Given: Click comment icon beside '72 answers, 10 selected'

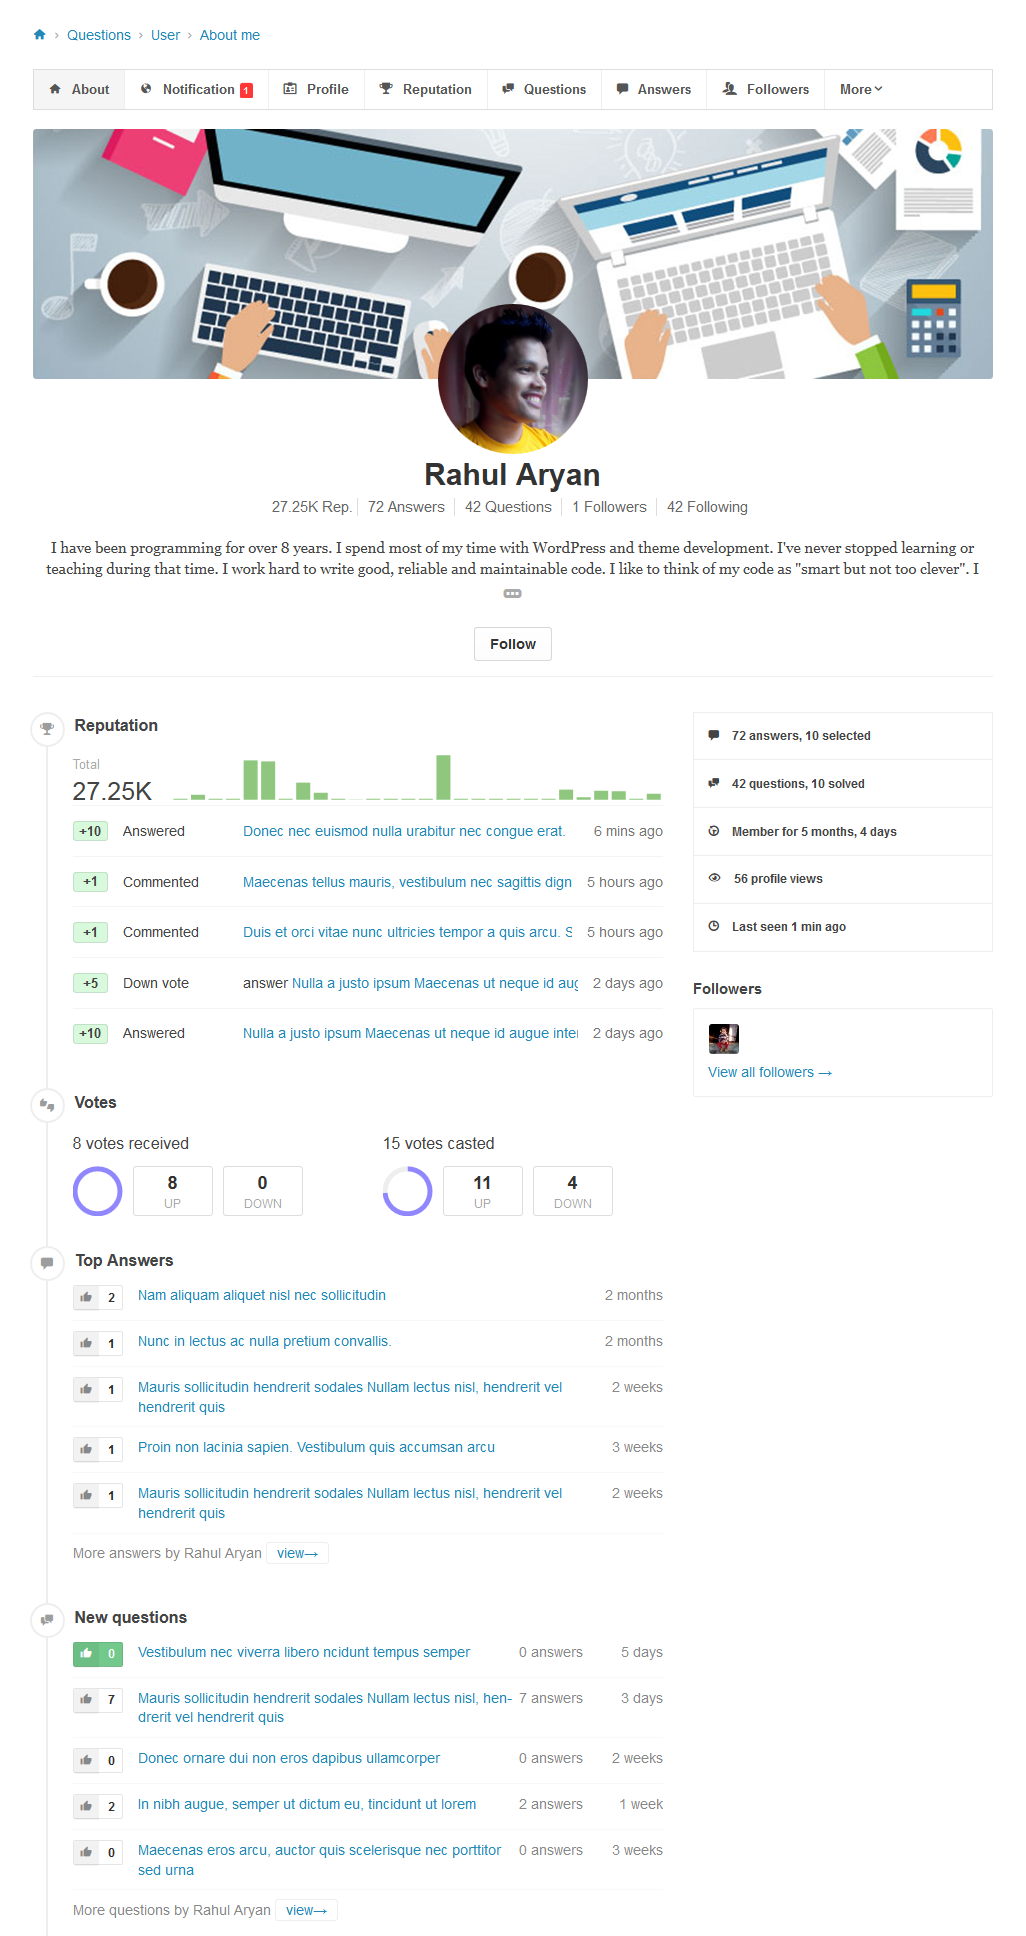Looking at the screenshot, I should tap(714, 735).
